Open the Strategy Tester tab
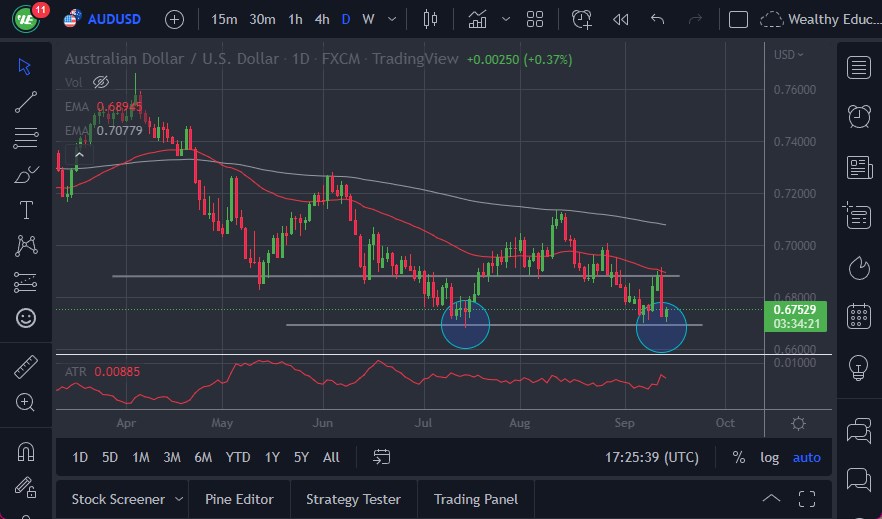This screenshot has height=519, width=882. 353,499
